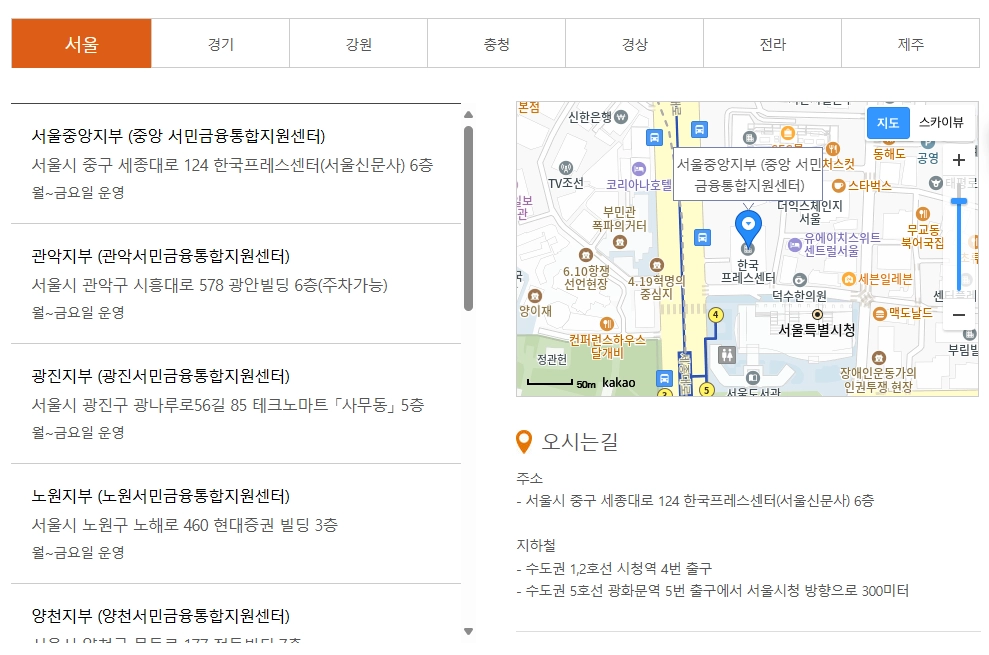Screen dimensions: 989x655
Task: Click the 신한은행 bank icon on map
Action: click(x=621, y=116)
